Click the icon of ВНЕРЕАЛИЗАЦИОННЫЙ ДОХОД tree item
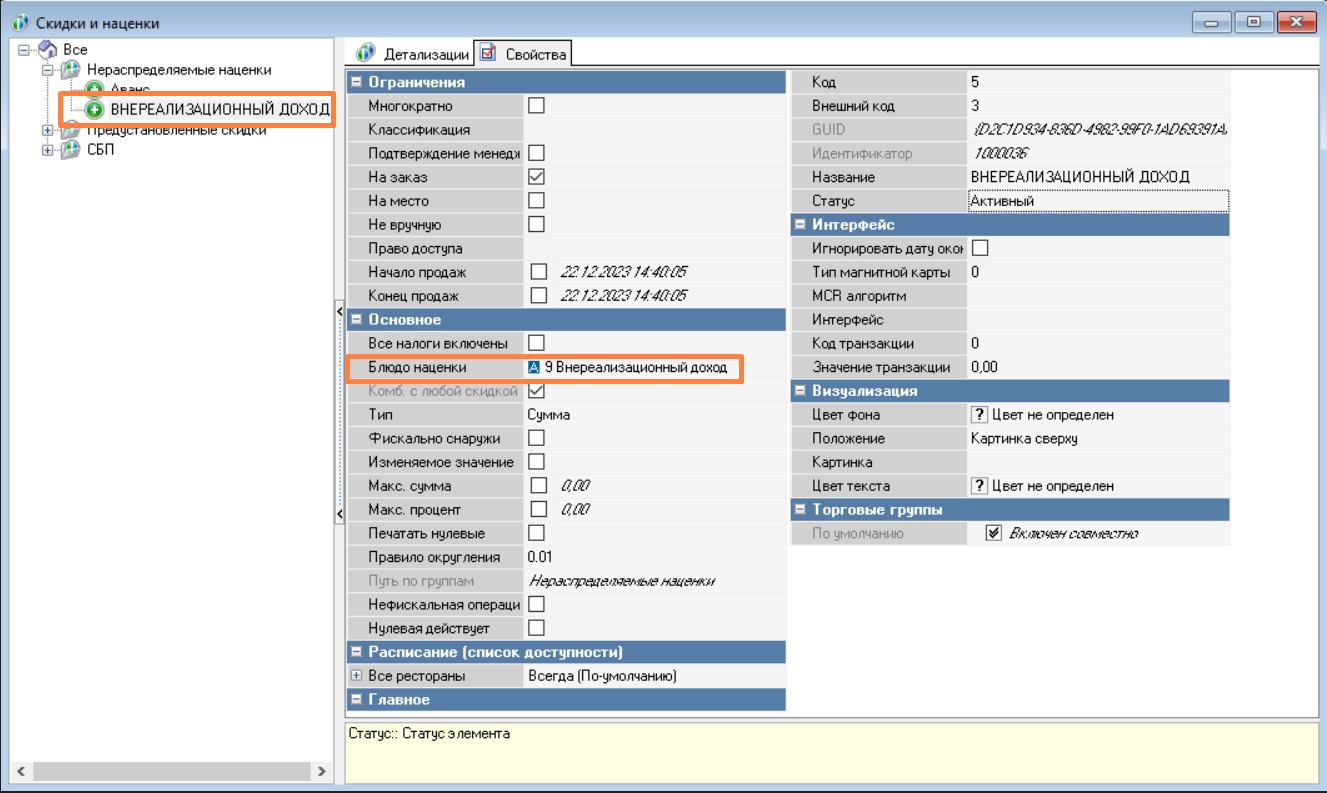The width and height of the screenshot is (1327, 793). [95, 109]
